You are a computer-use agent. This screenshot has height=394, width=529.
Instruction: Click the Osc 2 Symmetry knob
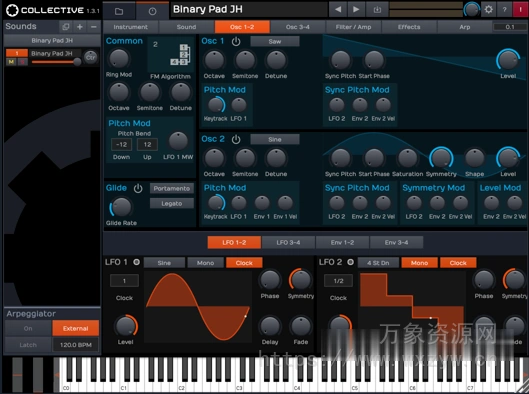[441, 158]
